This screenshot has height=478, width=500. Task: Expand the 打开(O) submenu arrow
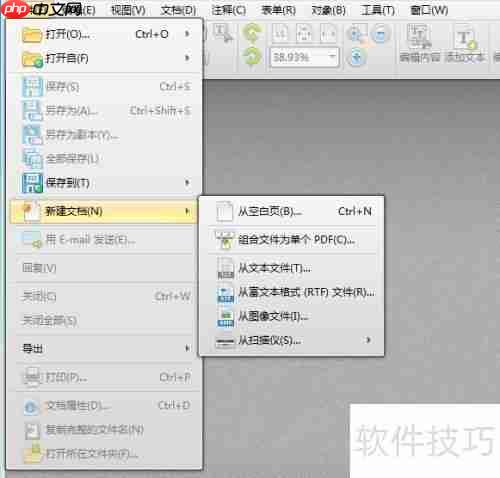pos(187,34)
